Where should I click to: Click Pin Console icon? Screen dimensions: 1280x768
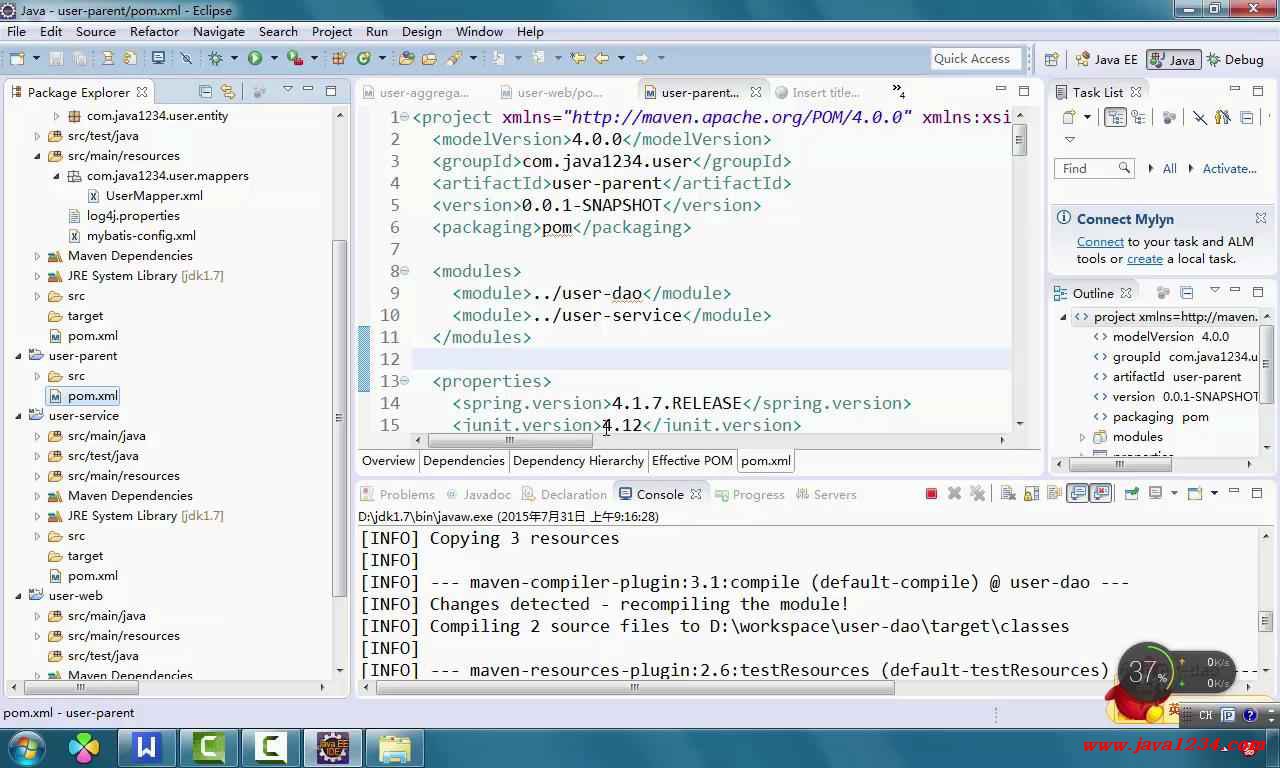point(1132,494)
